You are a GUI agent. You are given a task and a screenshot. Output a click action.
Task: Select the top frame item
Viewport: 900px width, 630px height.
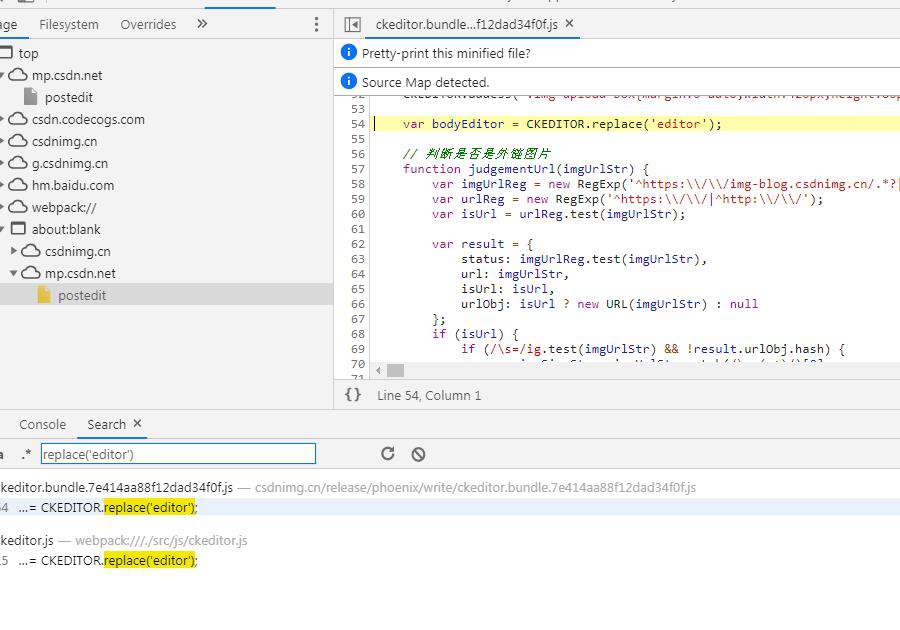(x=28, y=53)
